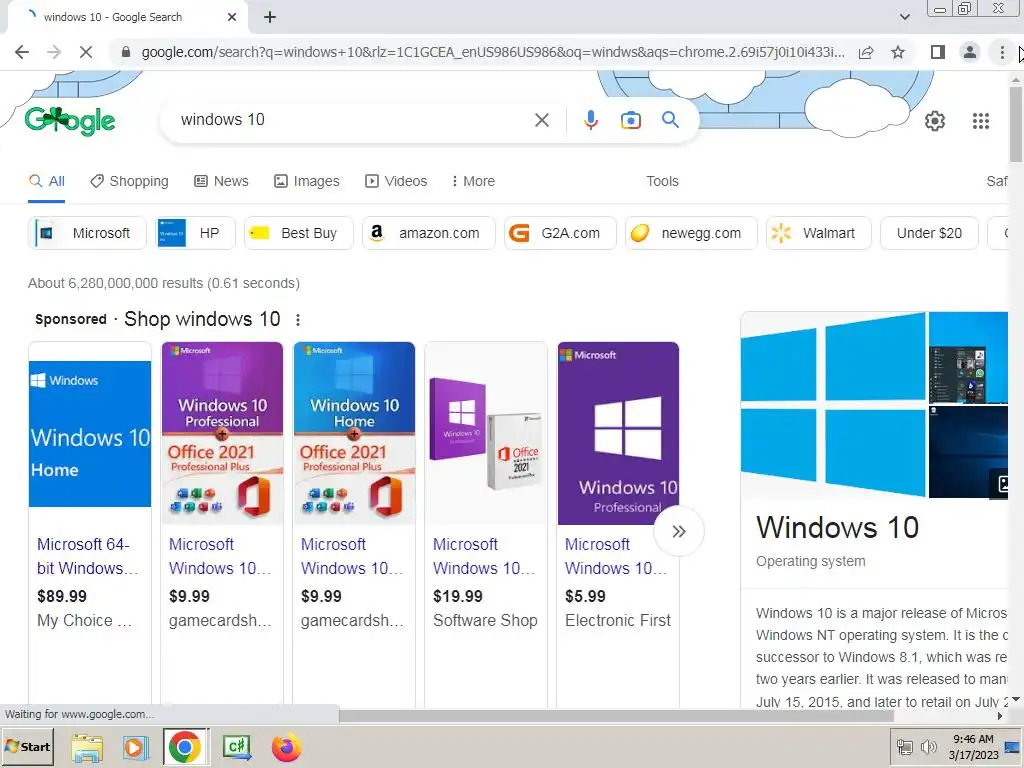The height and width of the screenshot is (768, 1024).
Task: Click the network icon in system tray
Action: [904, 747]
